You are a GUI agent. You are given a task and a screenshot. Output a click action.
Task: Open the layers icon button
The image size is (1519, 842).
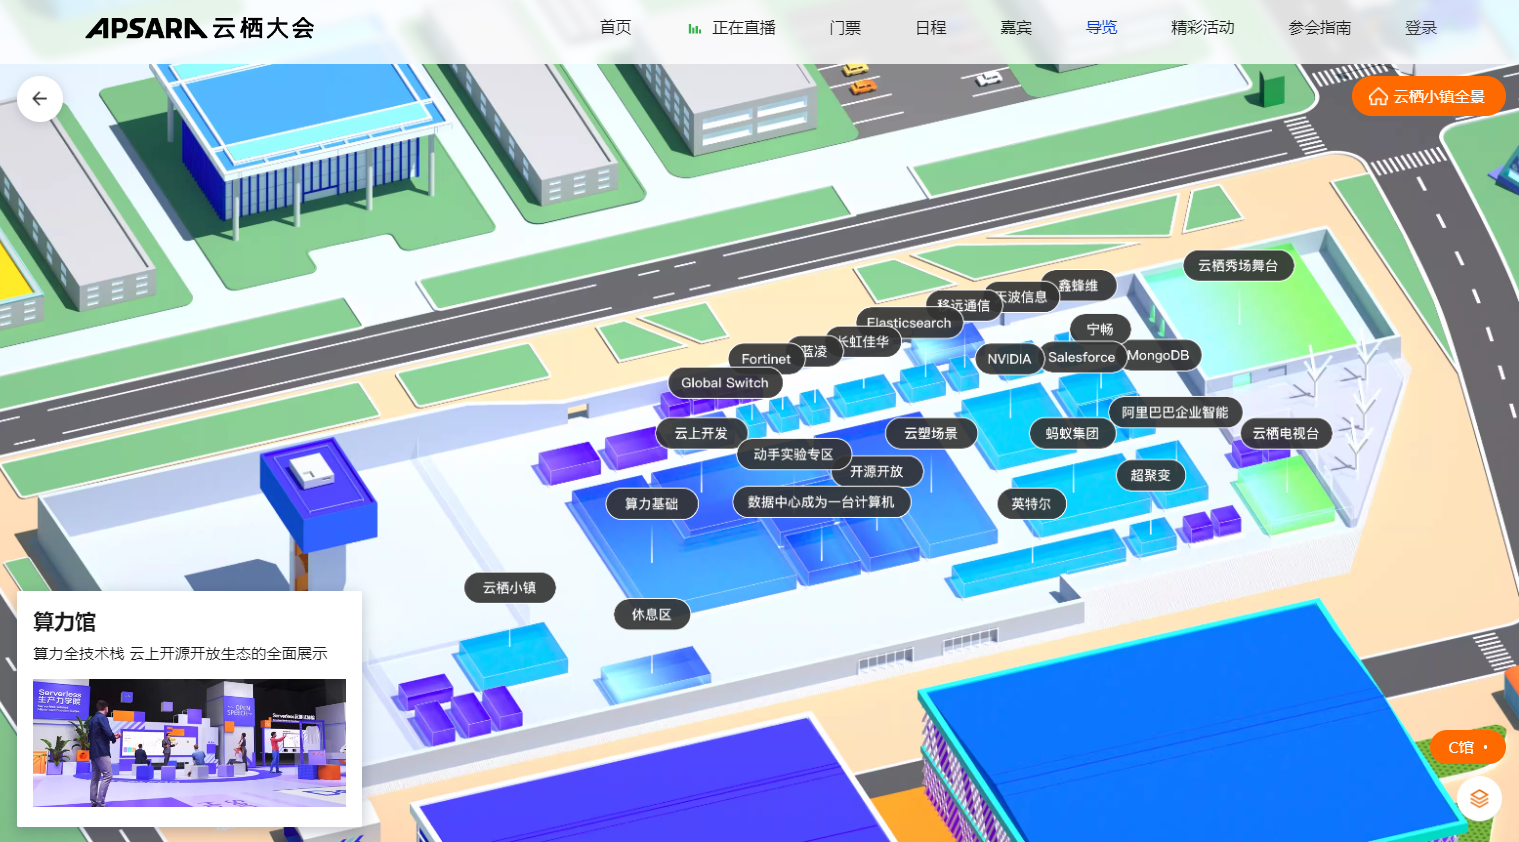tap(1479, 799)
